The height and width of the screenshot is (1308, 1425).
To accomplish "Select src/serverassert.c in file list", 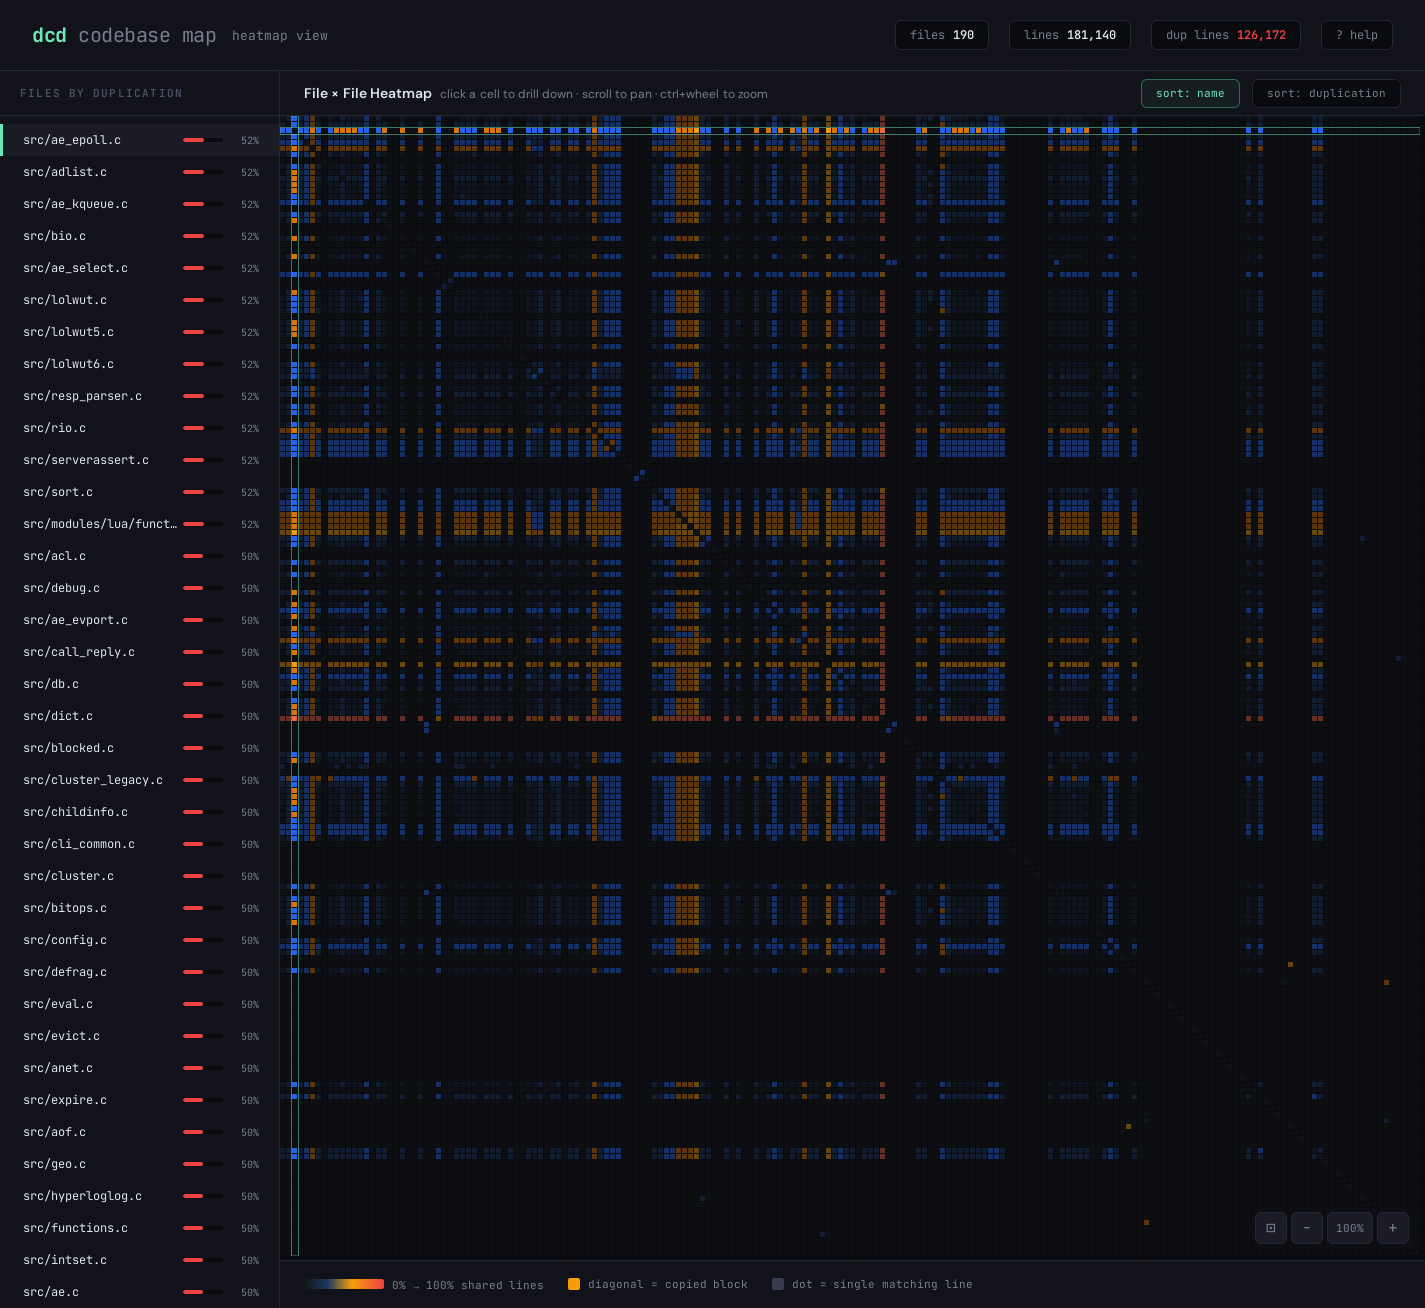I will [140, 460].
